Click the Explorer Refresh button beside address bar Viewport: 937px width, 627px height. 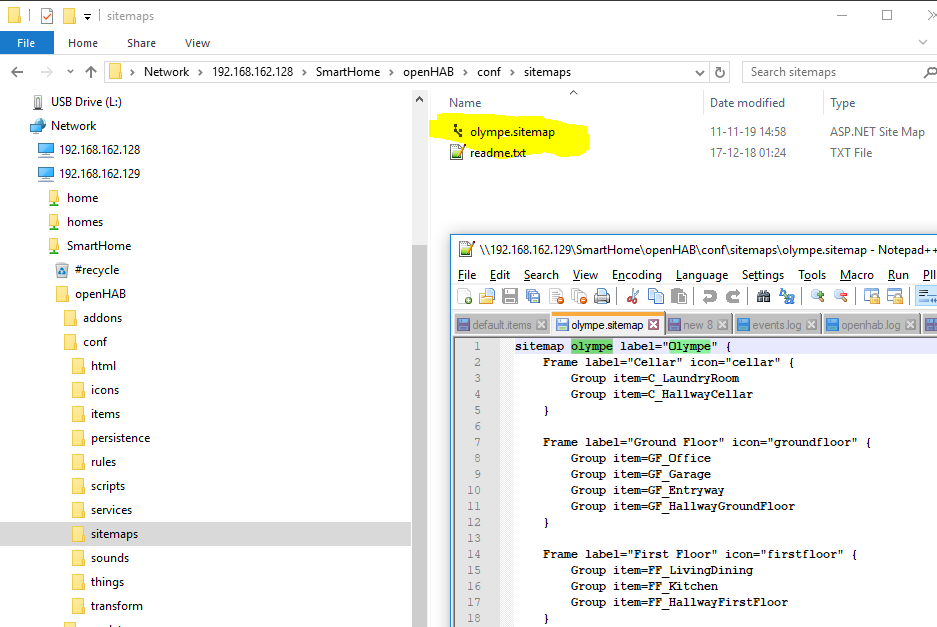click(720, 72)
